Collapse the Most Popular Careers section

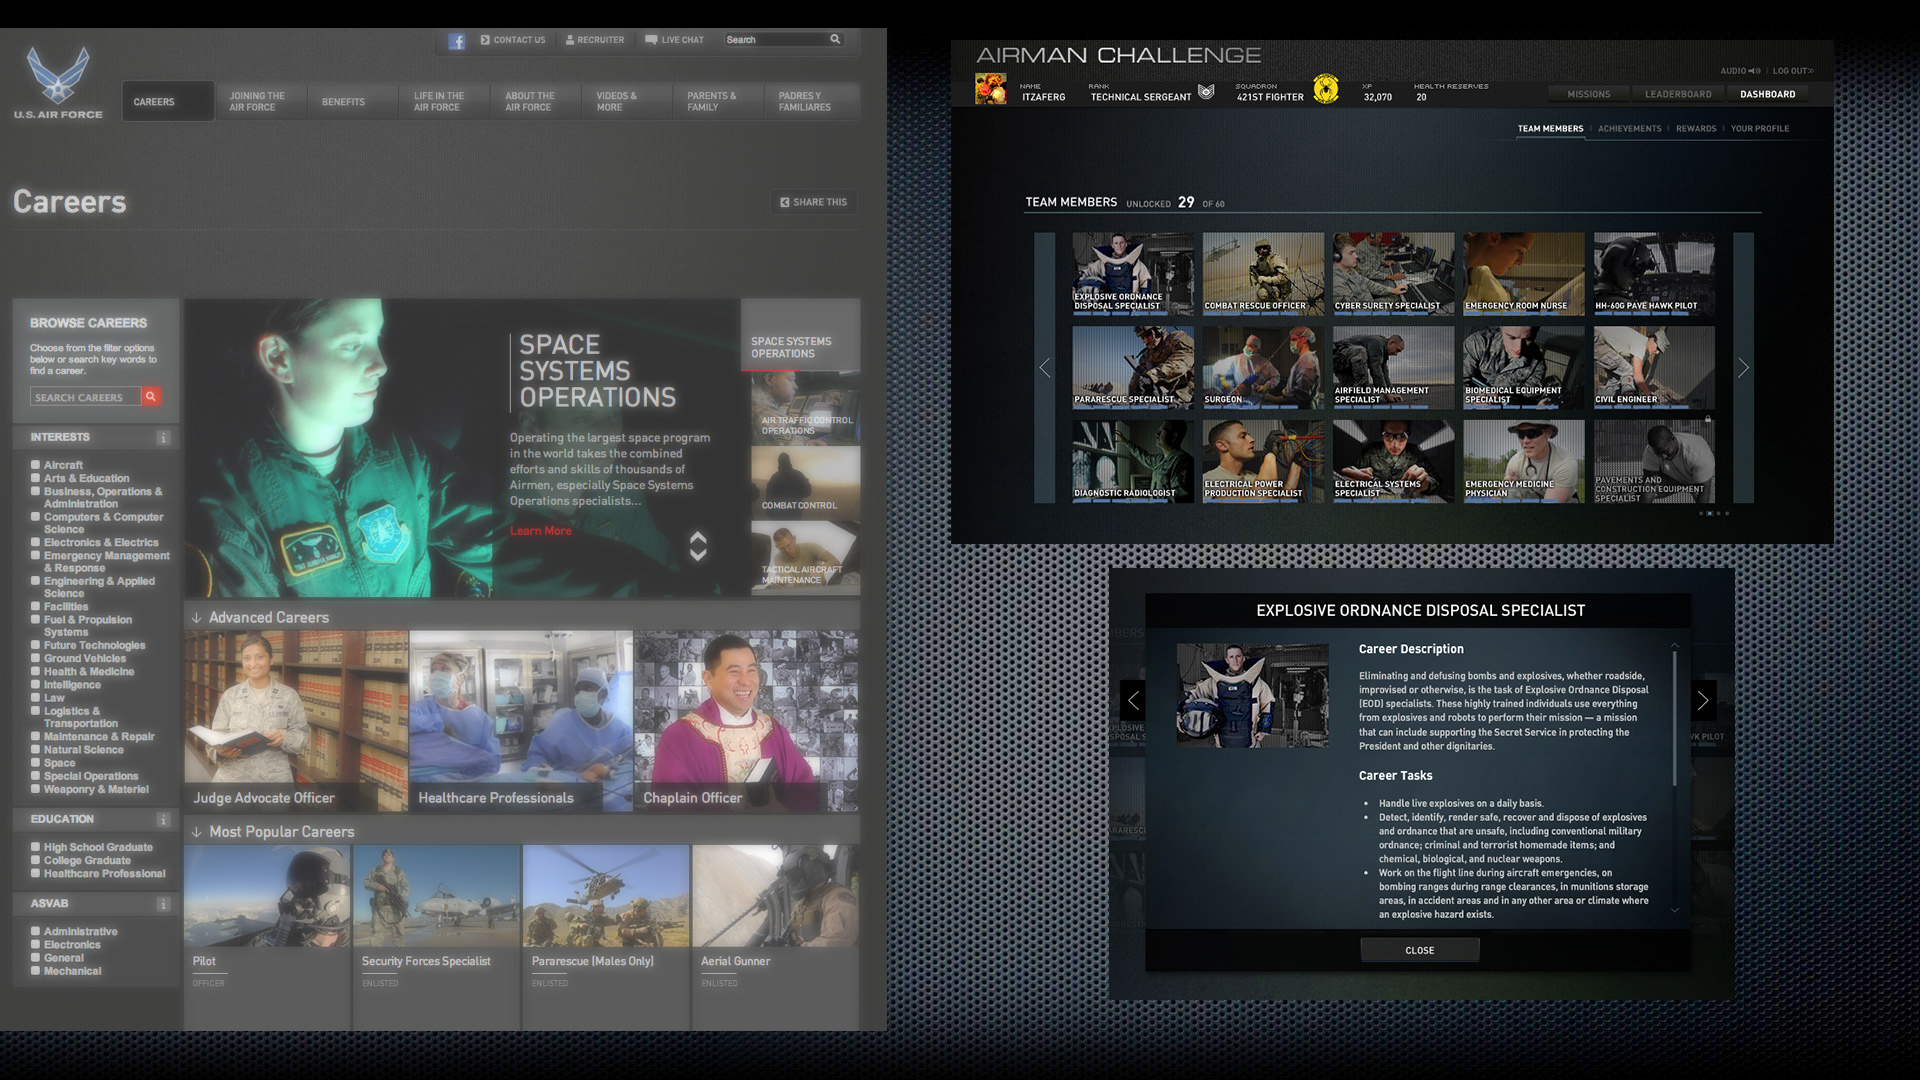(x=197, y=832)
